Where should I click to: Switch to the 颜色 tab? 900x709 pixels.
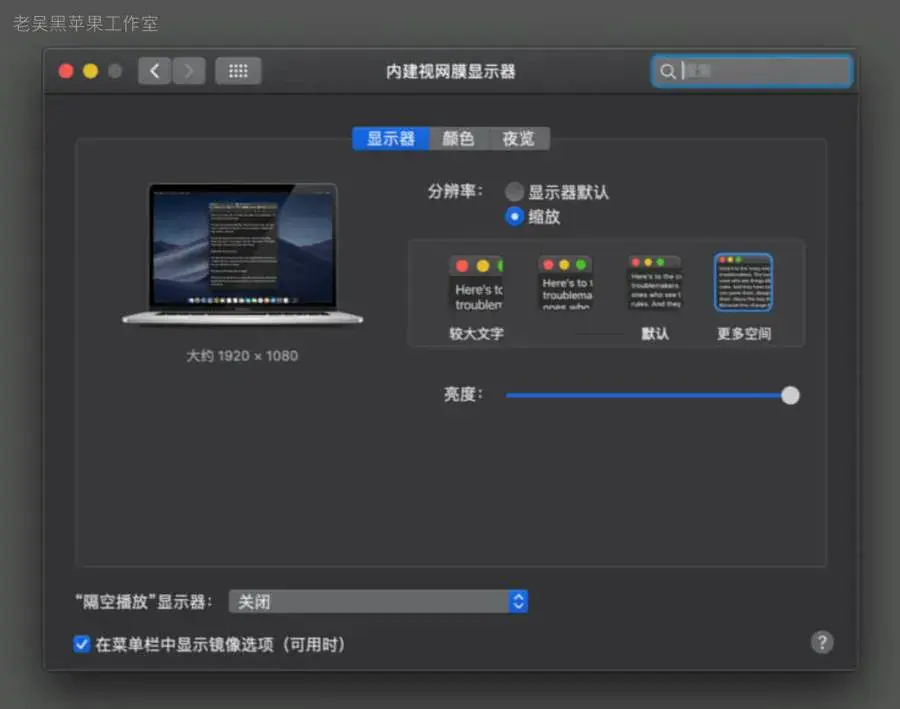[459, 138]
